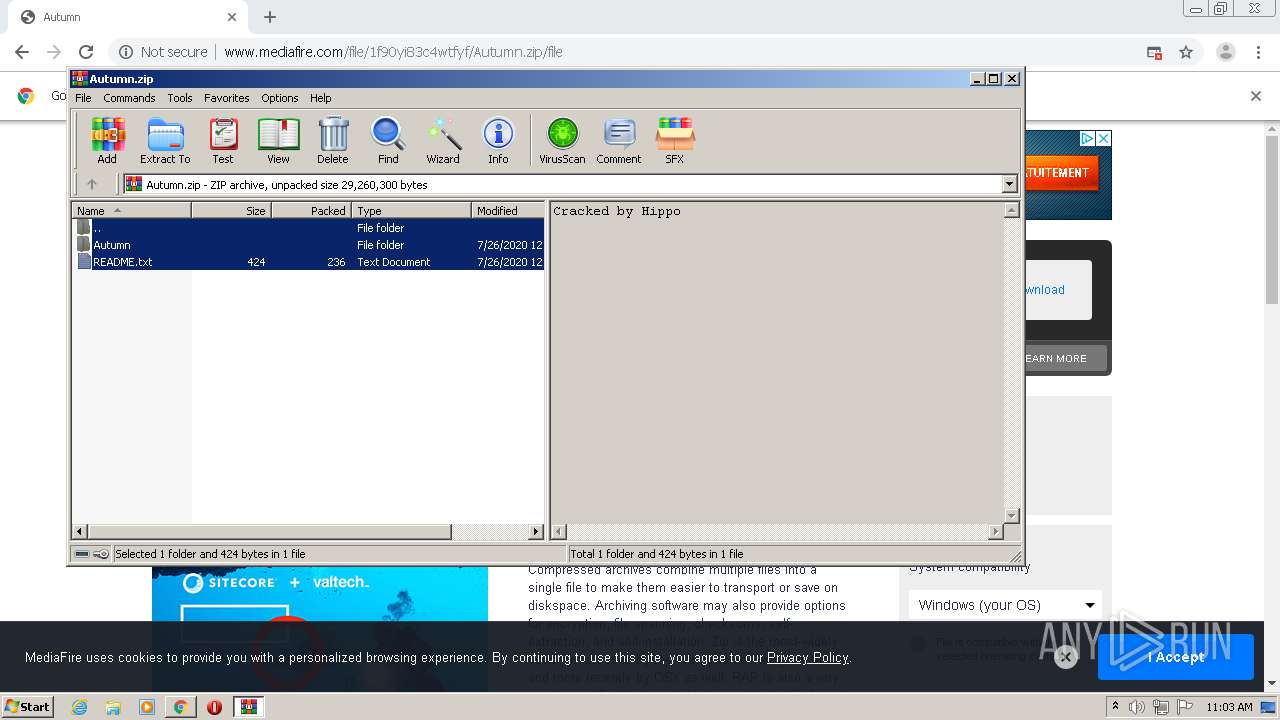The width and height of the screenshot is (1280, 720).
Task: Sort file list by Name column
Action: (131, 210)
